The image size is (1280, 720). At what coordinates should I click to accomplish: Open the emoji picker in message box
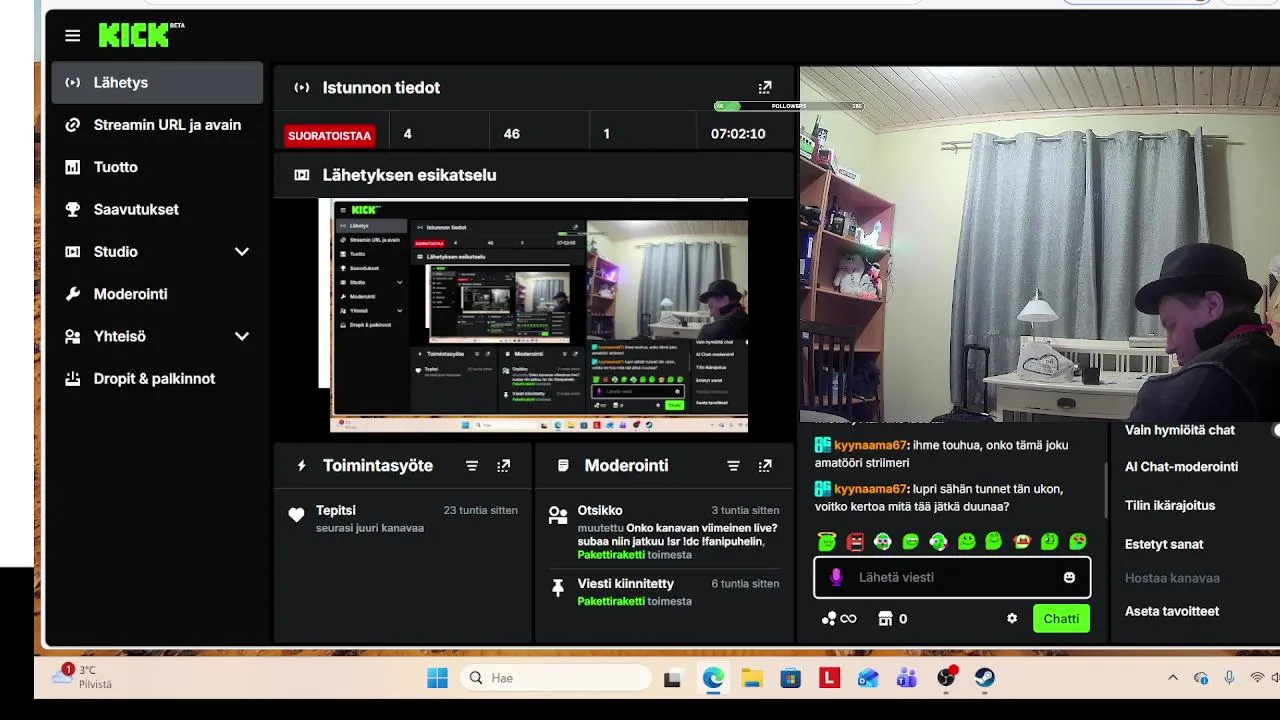(1069, 577)
